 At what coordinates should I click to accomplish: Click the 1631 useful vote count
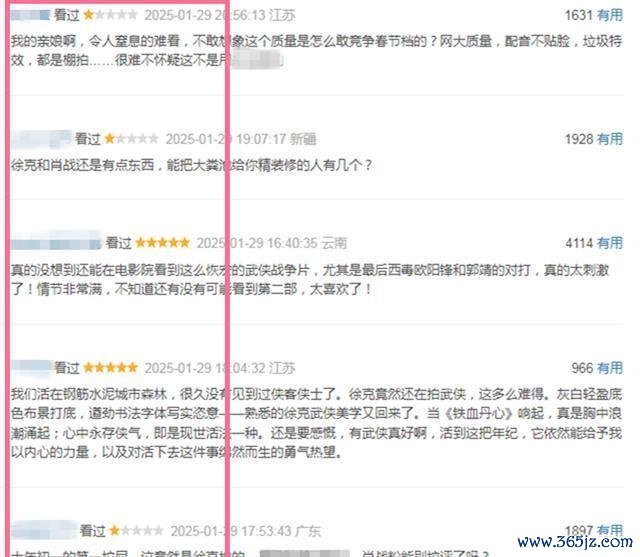coord(579,16)
